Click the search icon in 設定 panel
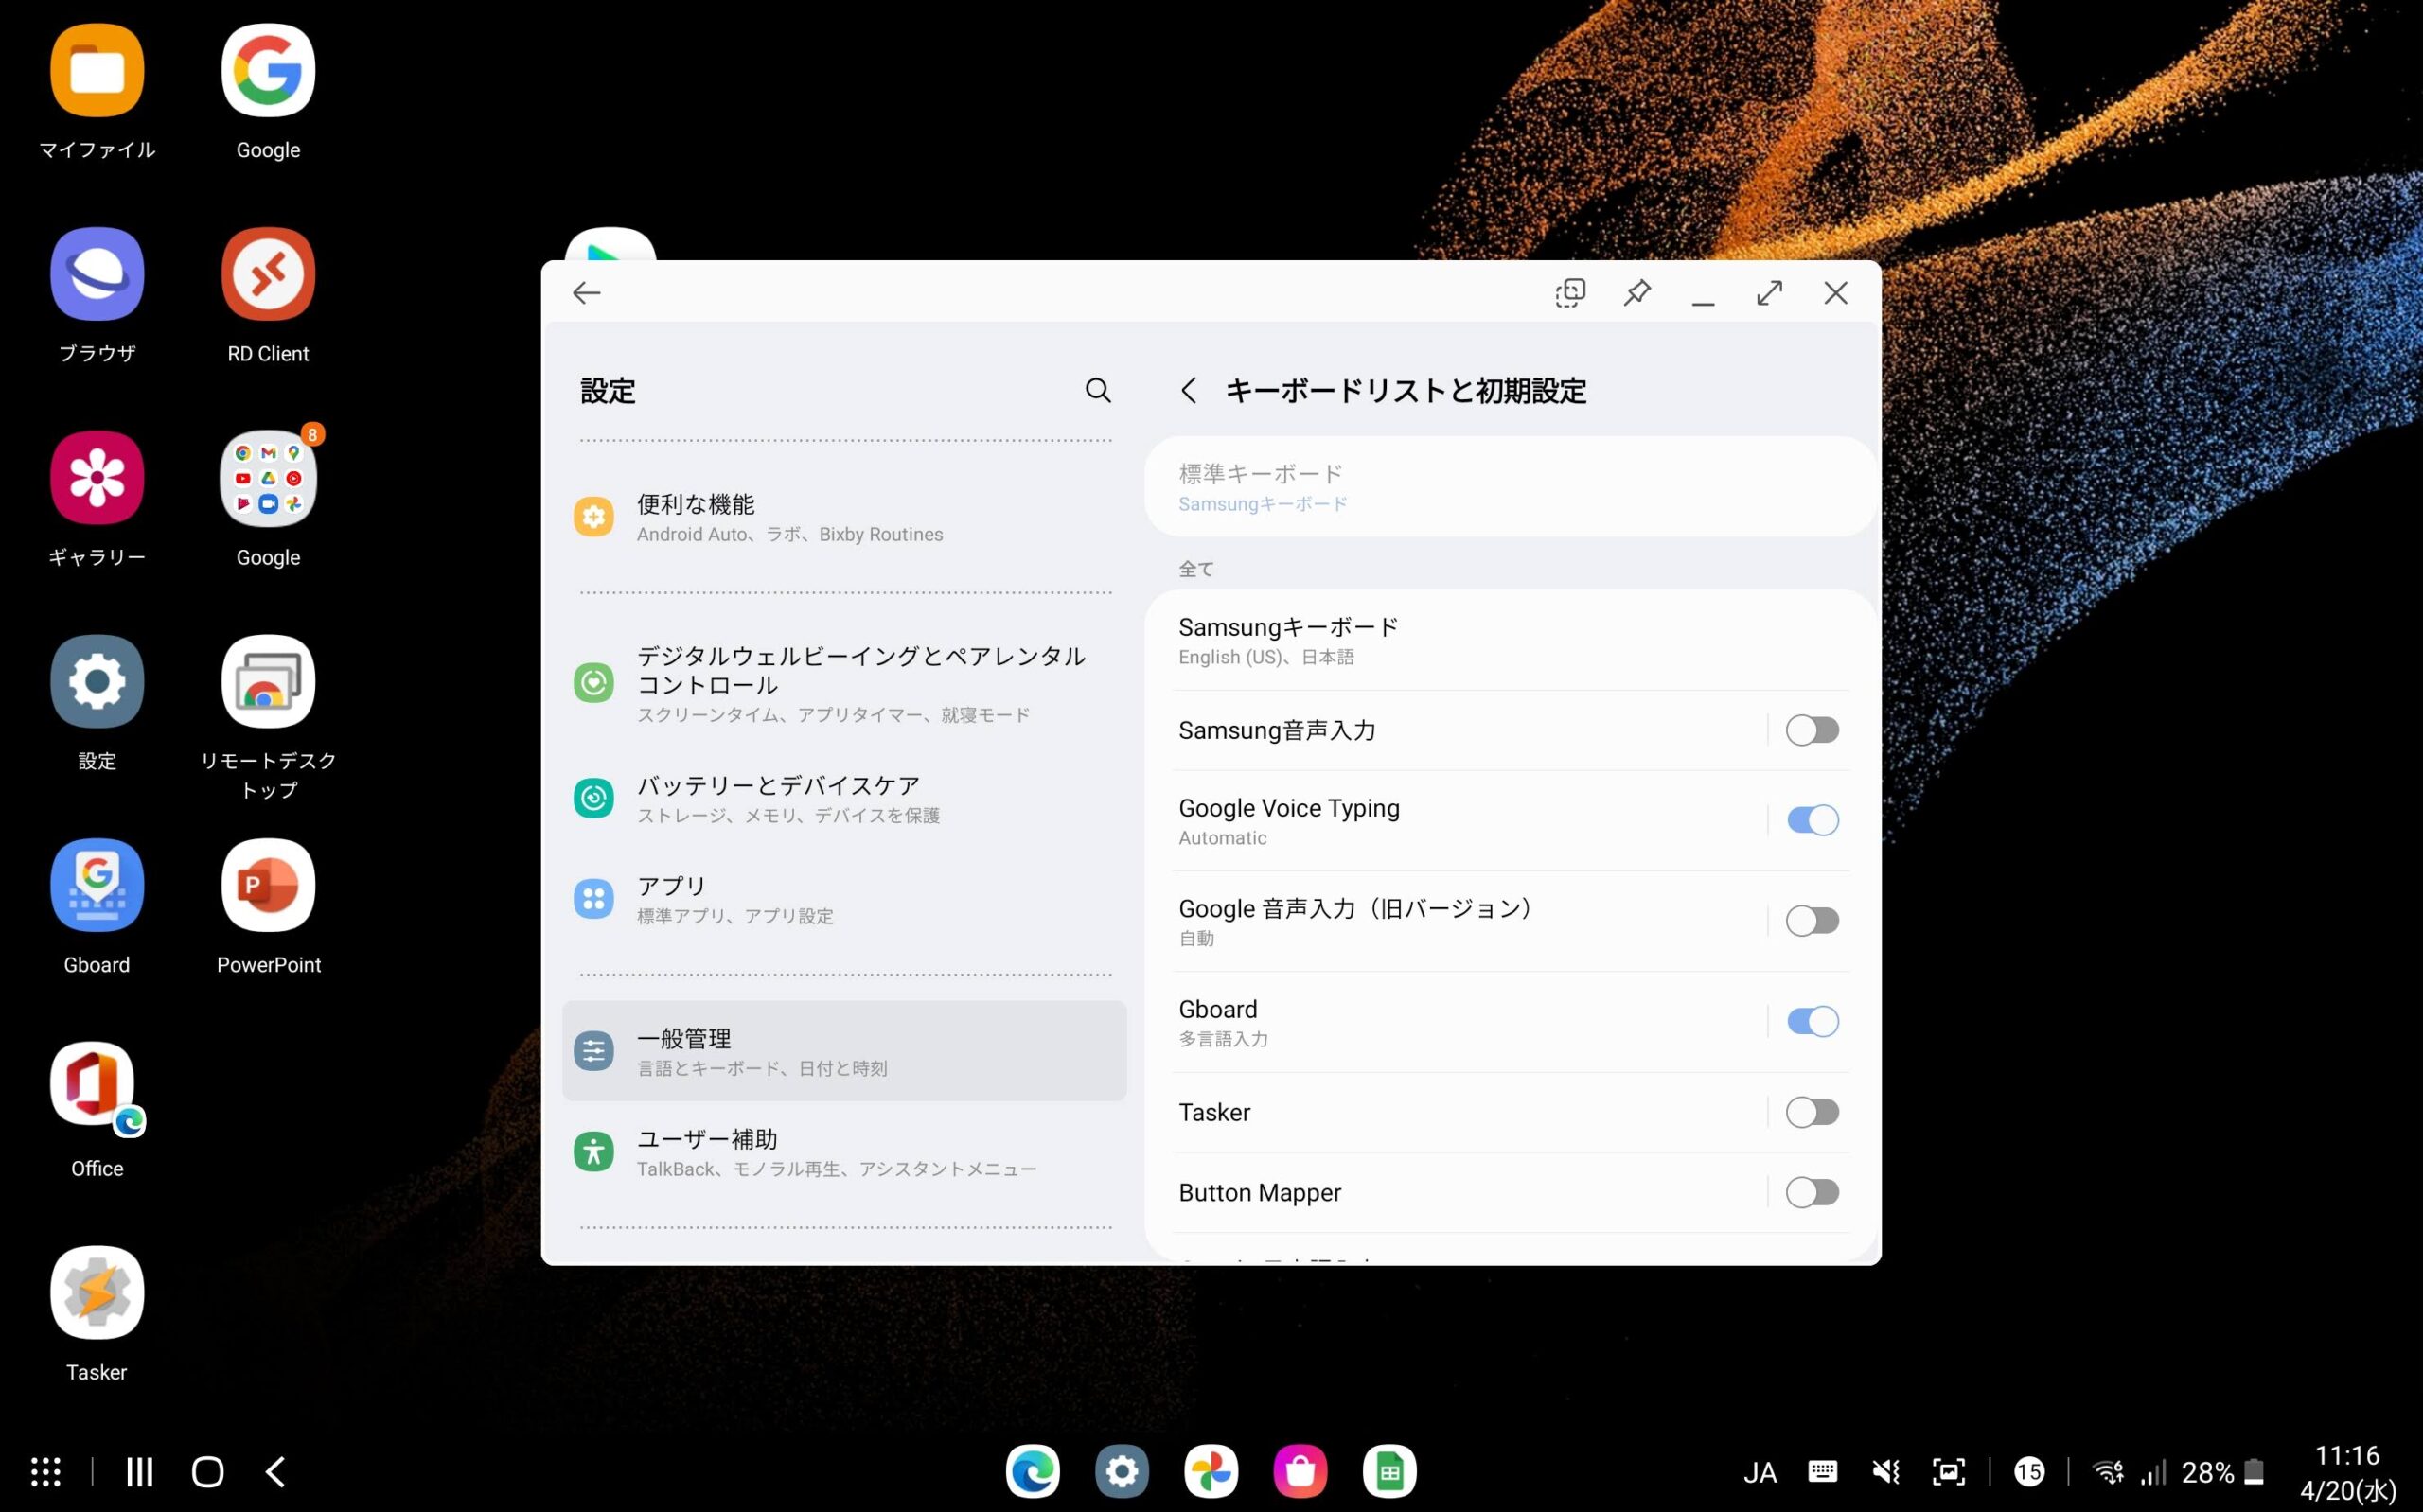The image size is (2423, 1512). (1098, 390)
